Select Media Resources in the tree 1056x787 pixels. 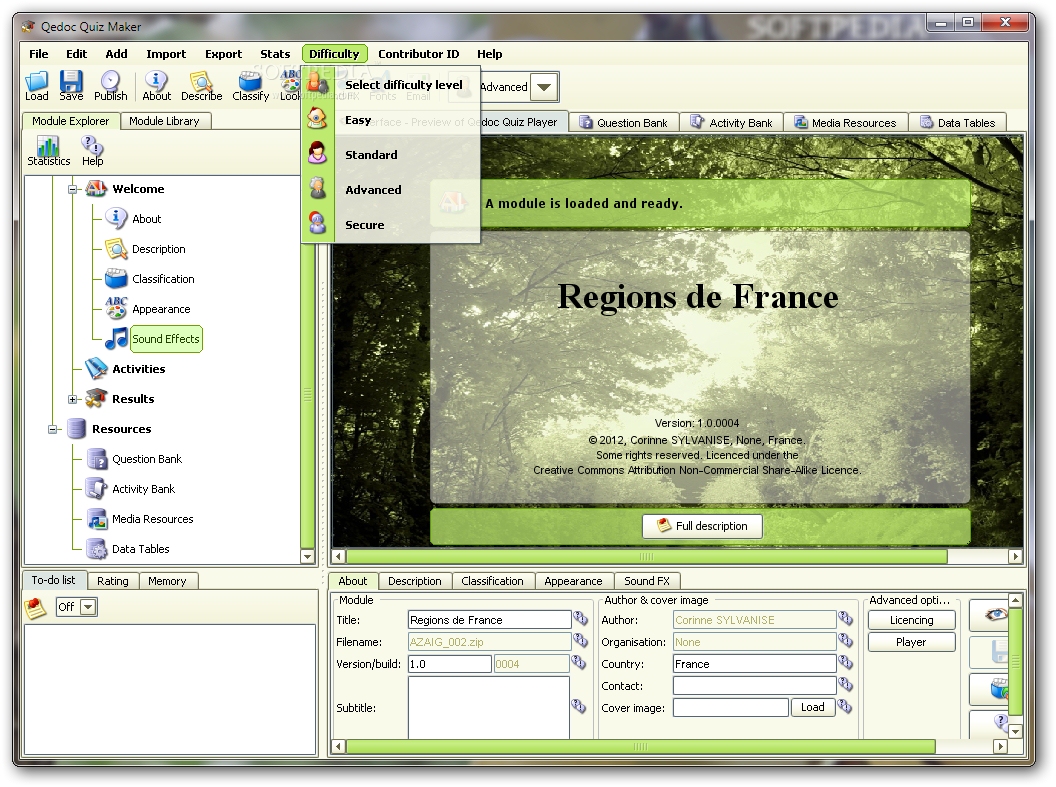click(152, 519)
